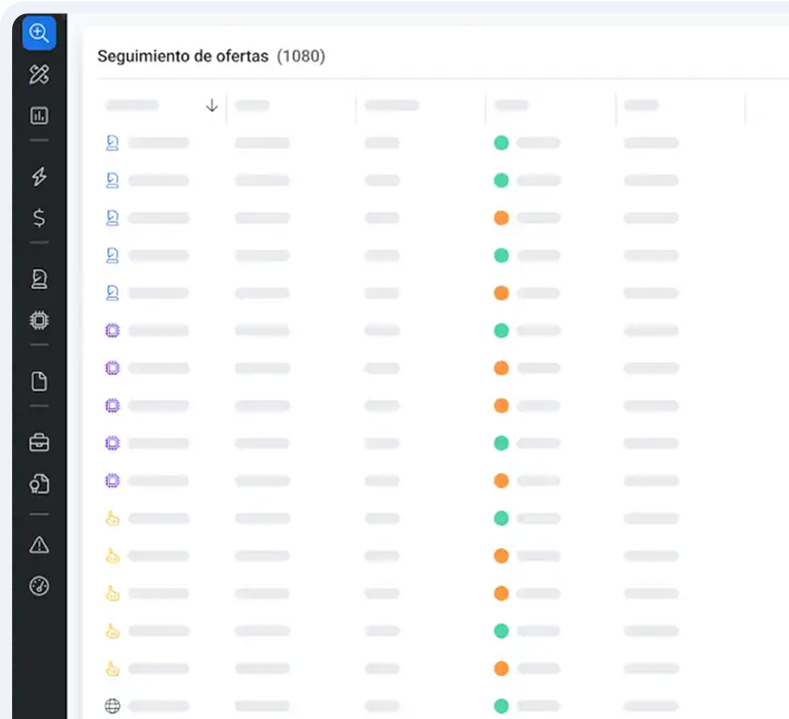
Task: Open the processor chip sidebar icon
Action: pos(39,320)
